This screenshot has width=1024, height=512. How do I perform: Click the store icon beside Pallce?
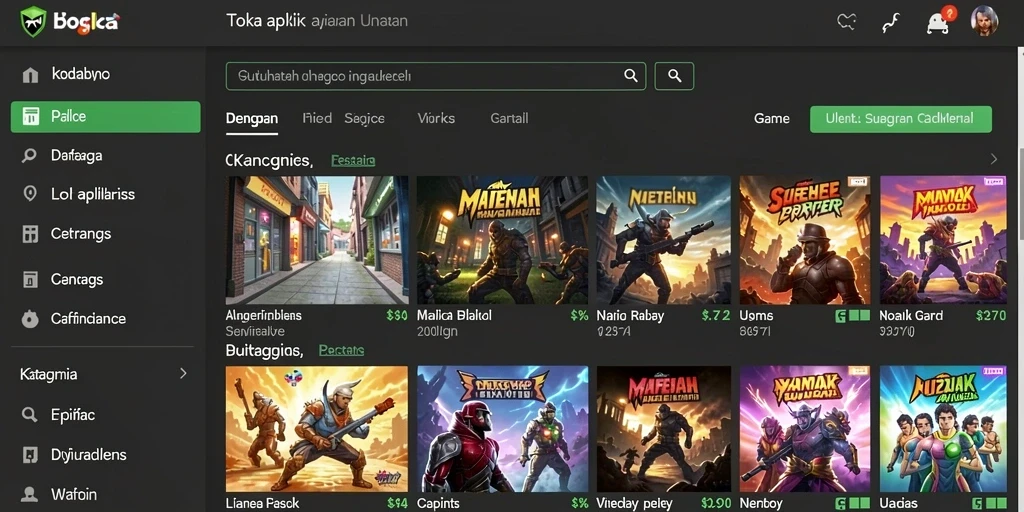pos(31,116)
